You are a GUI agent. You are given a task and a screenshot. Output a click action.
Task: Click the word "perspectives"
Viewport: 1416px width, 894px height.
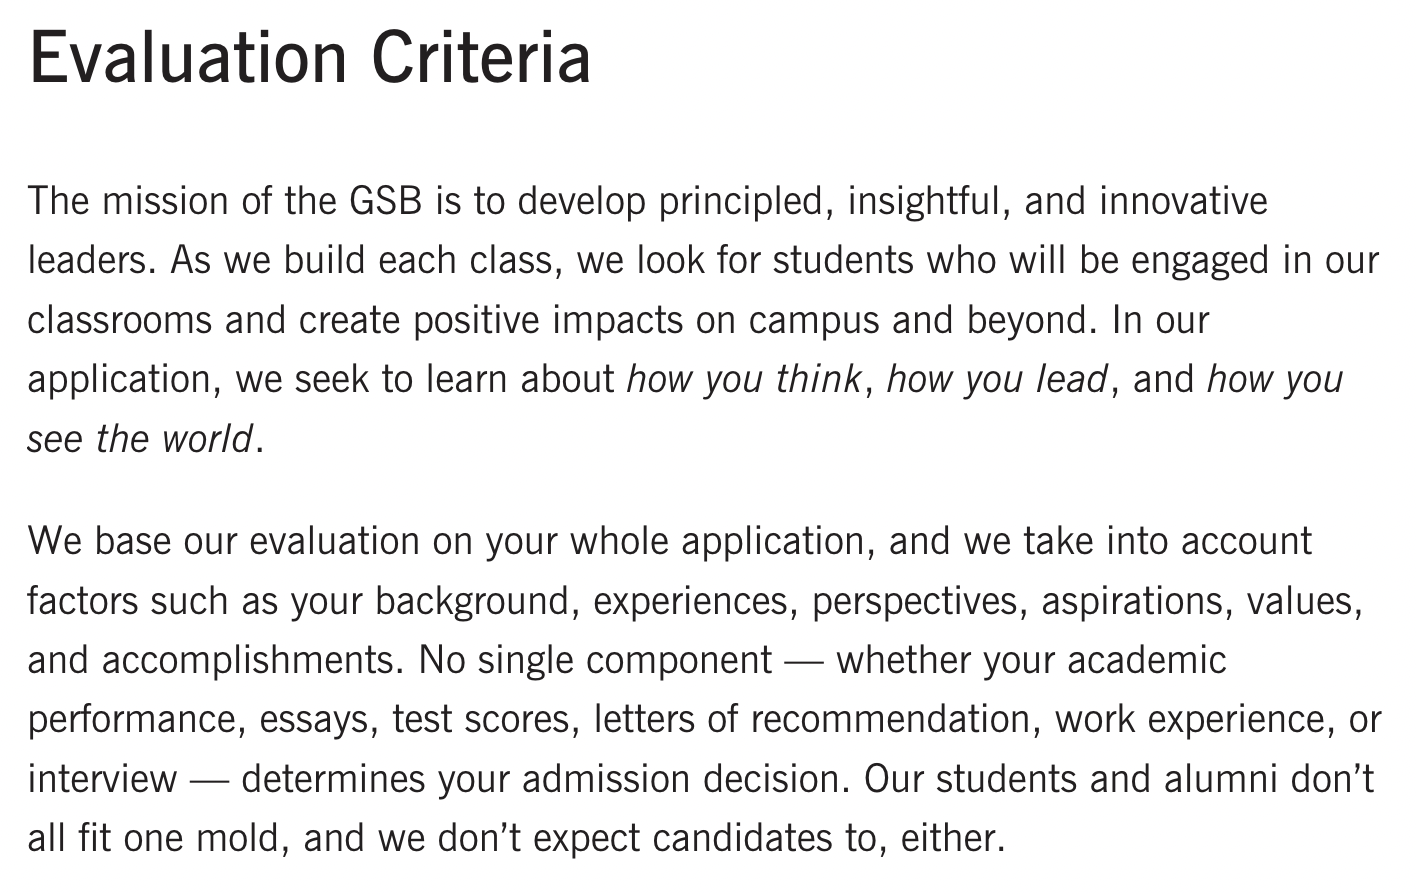[918, 601]
